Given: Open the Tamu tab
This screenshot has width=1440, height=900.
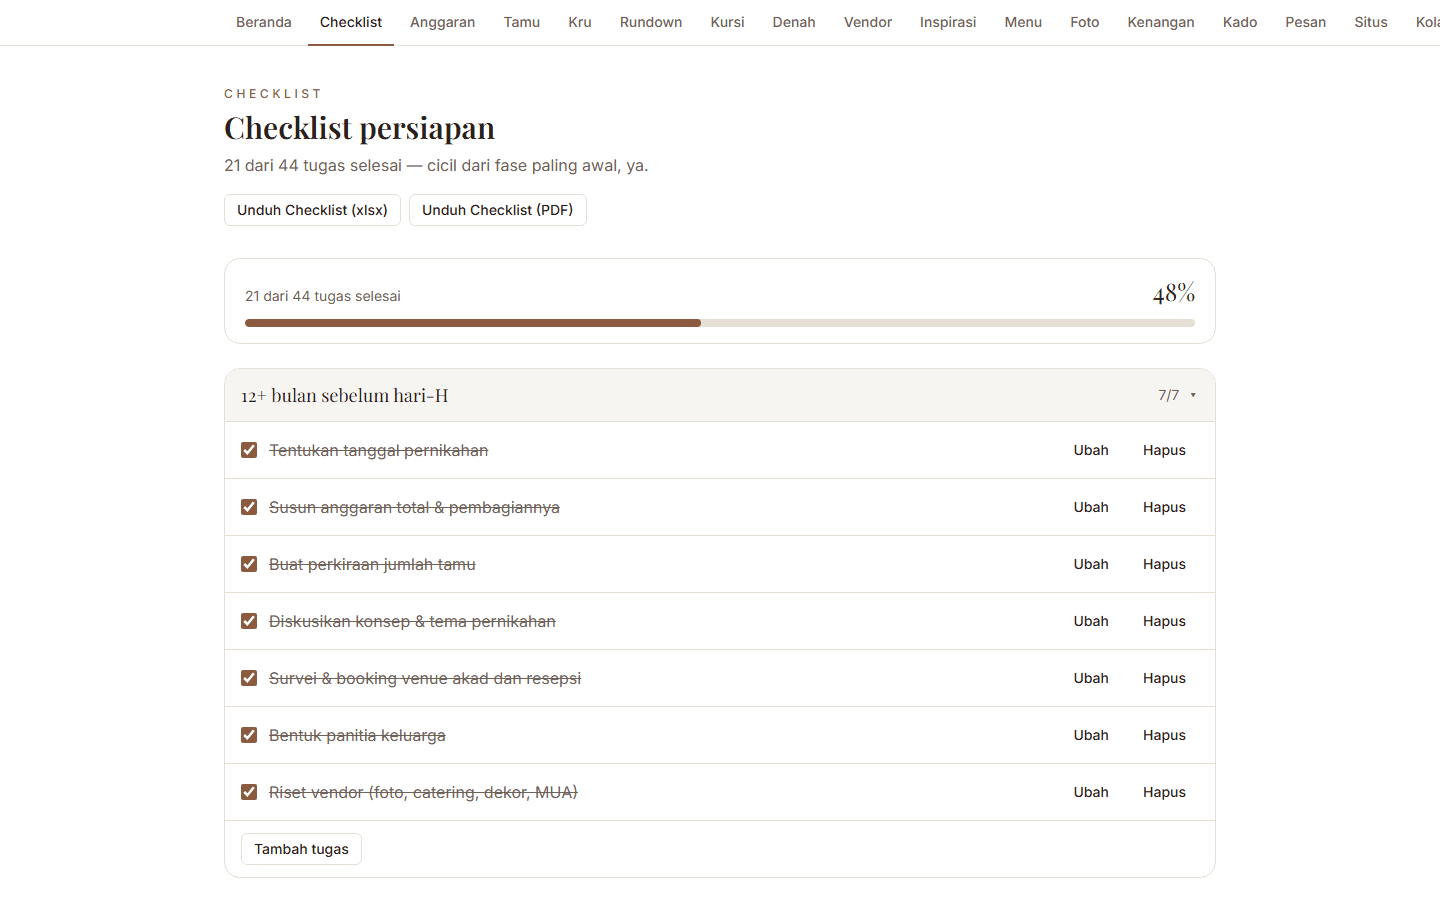Looking at the screenshot, I should [522, 22].
